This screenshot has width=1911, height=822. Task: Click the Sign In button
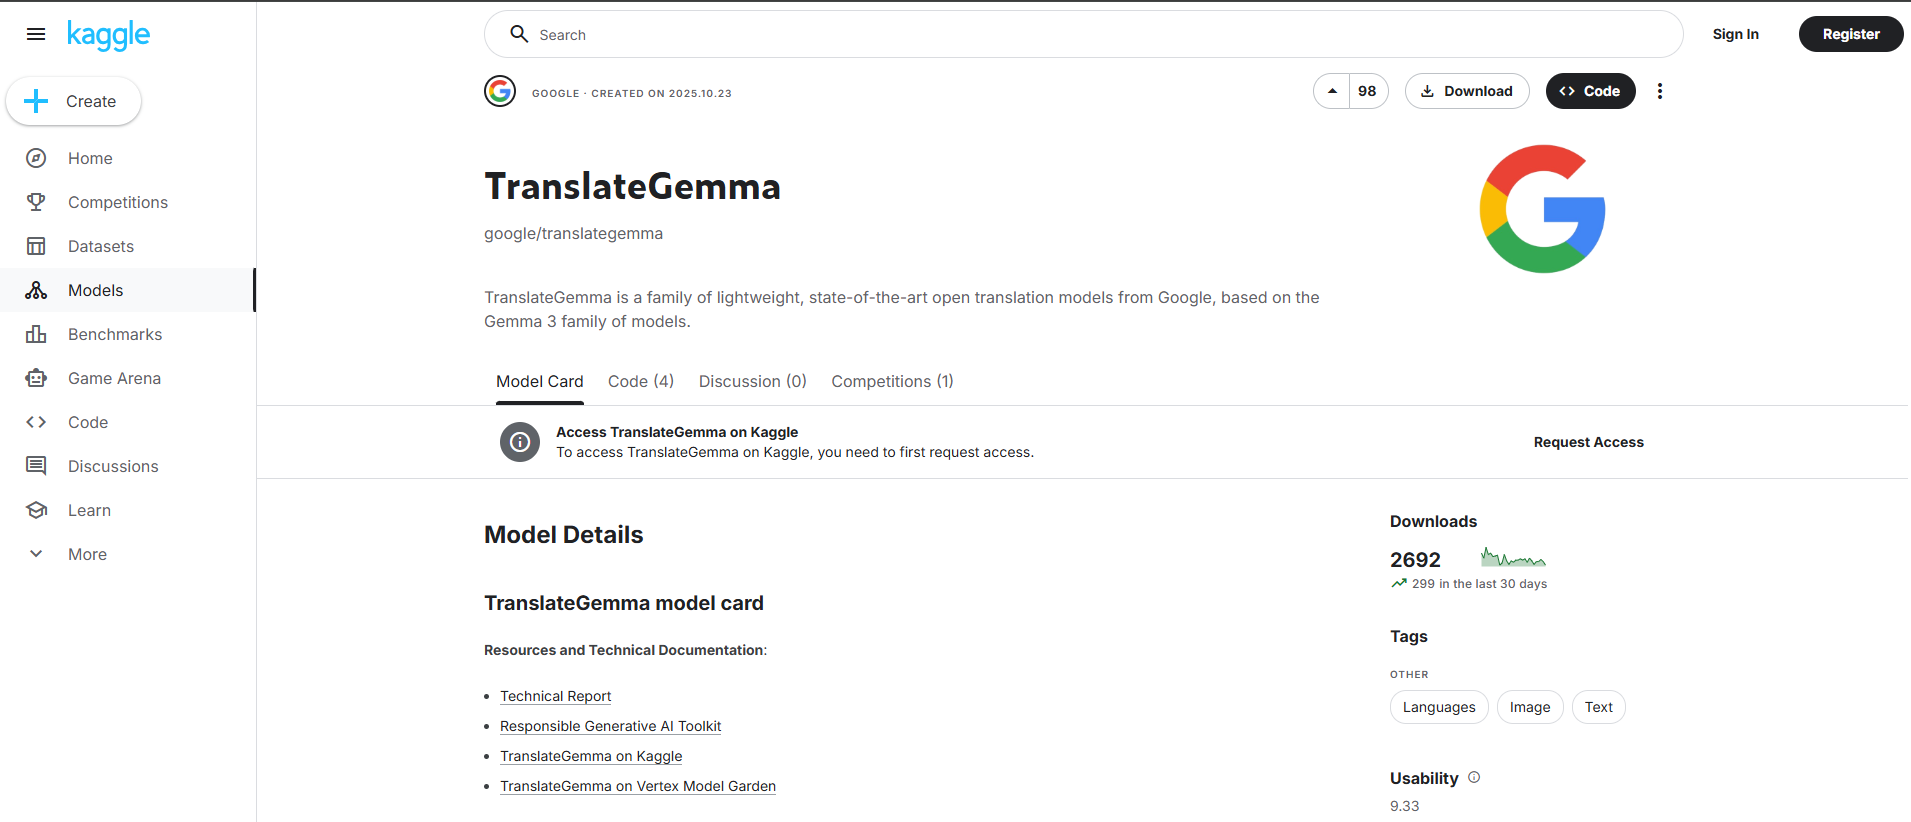(1735, 34)
